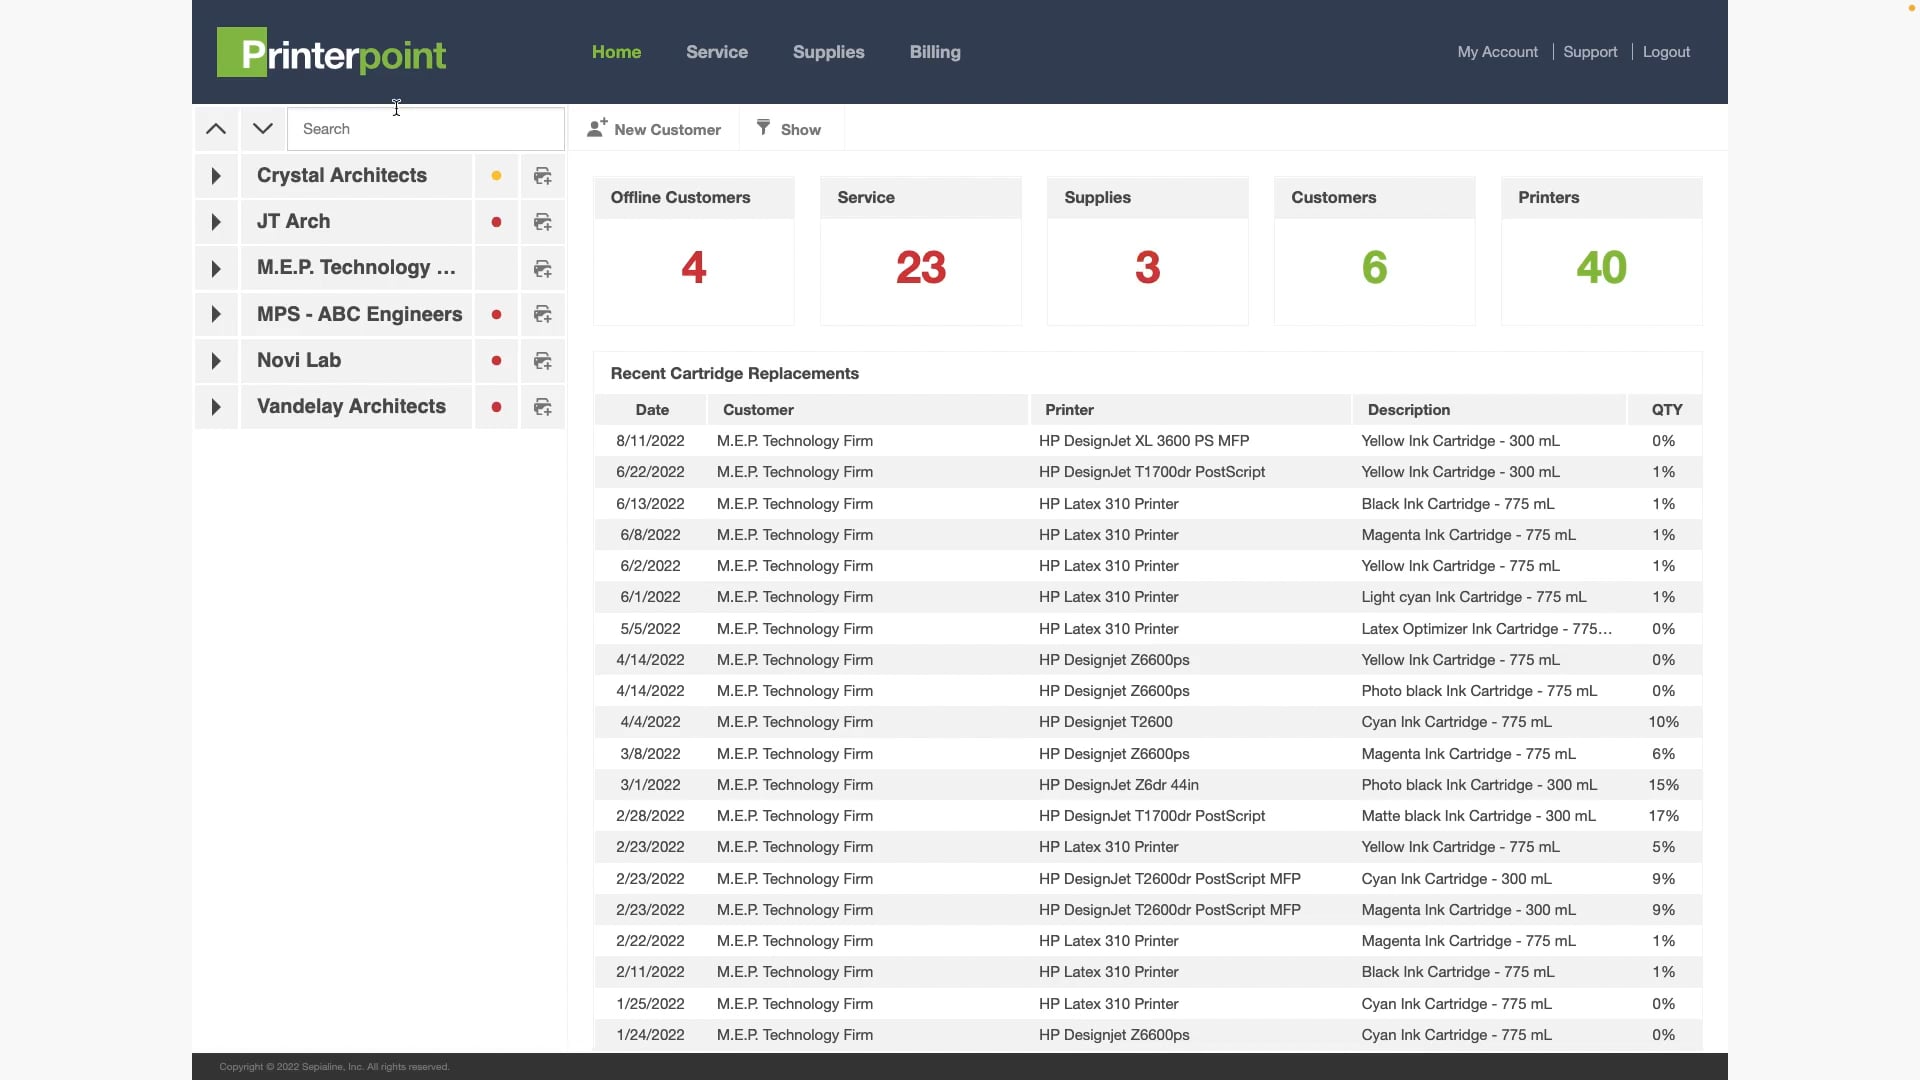
Task: Click the print/queue icon for JT Arch
Action: [x=542, y=222]
